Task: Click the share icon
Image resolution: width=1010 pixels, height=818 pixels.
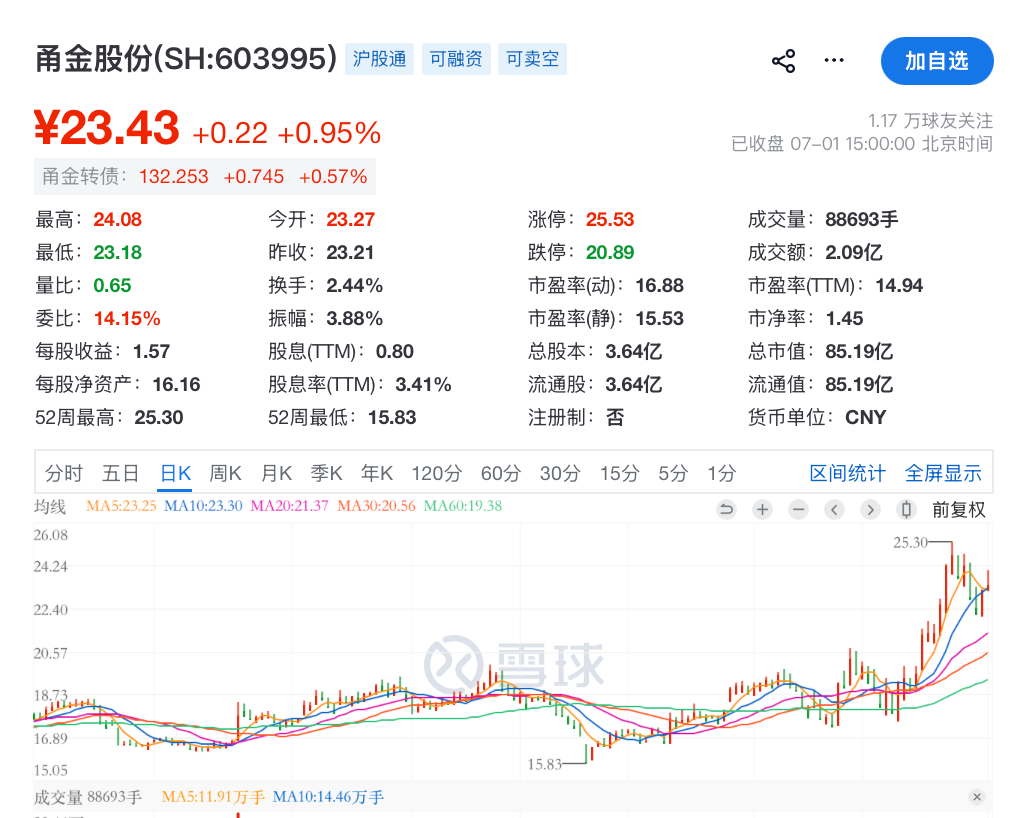Action: (x=783, y=61)
